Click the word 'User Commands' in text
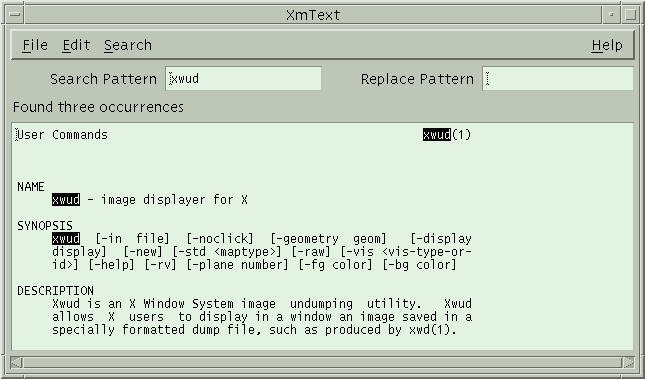Image resolution: width=645 pixels, height=379 pixels. click(x=63, y=135)
